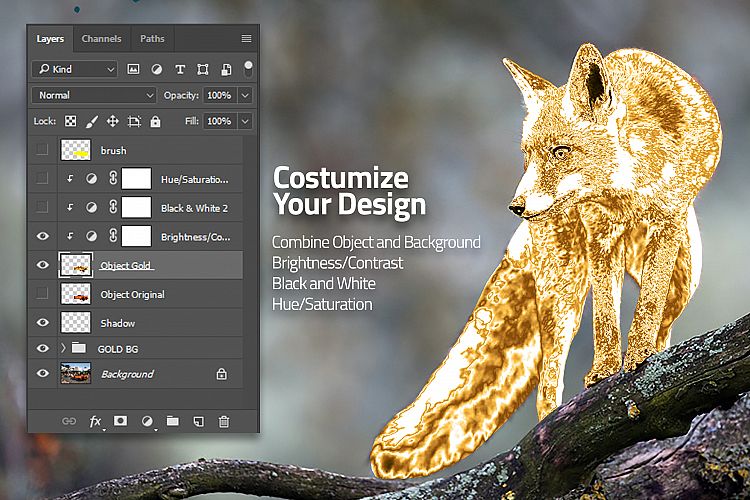
Task: Click the lock all padlock icon
Action: (155, 121)
